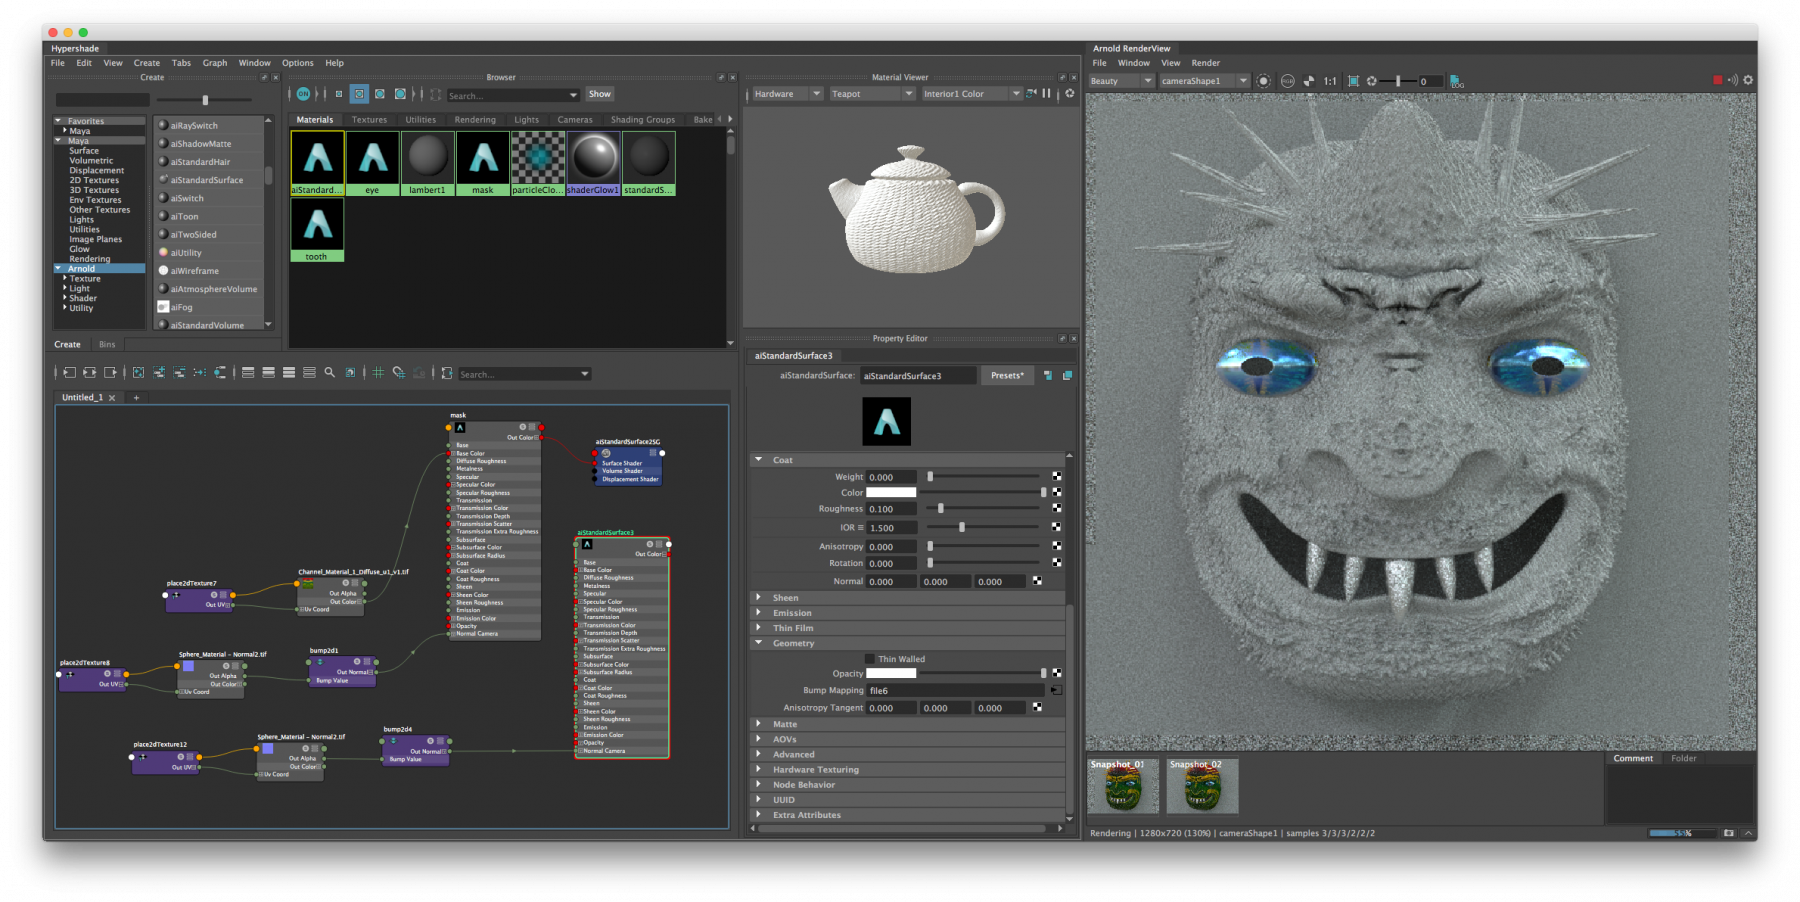The height and width of the screenshot is (902, 1800).
Task: Open the Tabs menu in Hypershade
Action: 181,63
